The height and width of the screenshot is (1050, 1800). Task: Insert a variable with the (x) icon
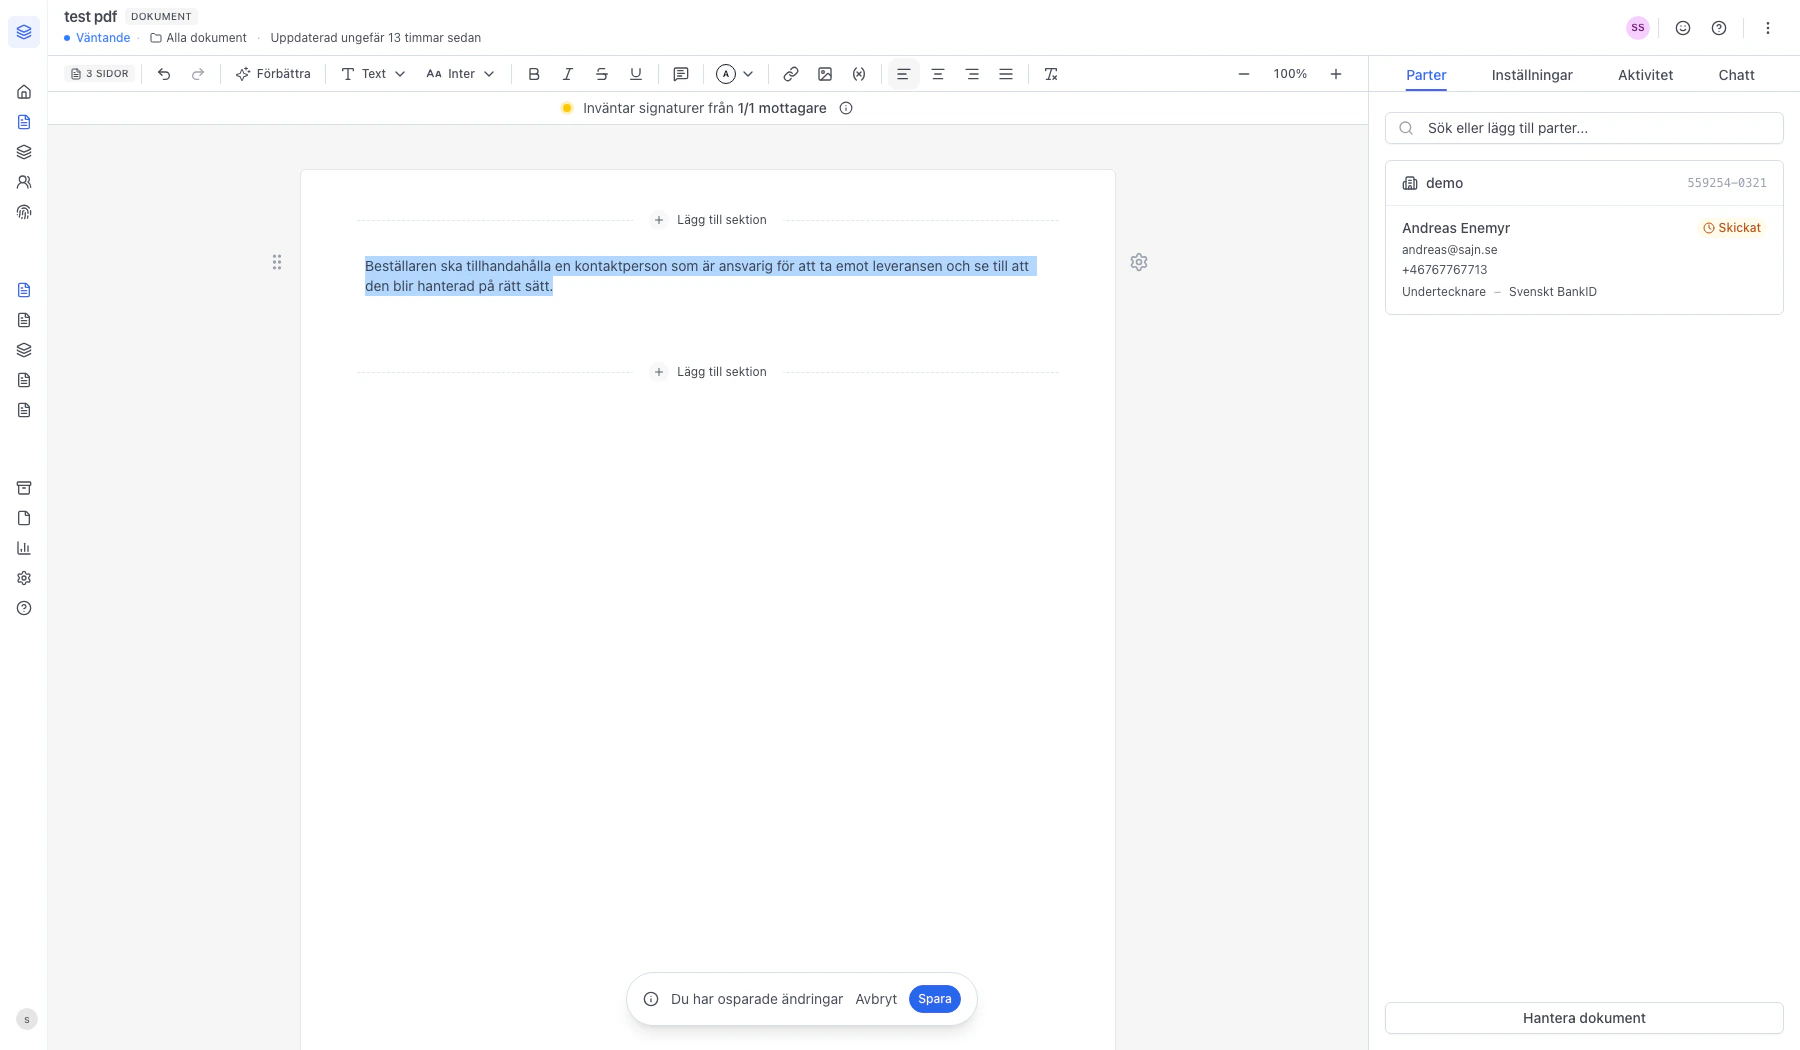click(x=859, y=74)
